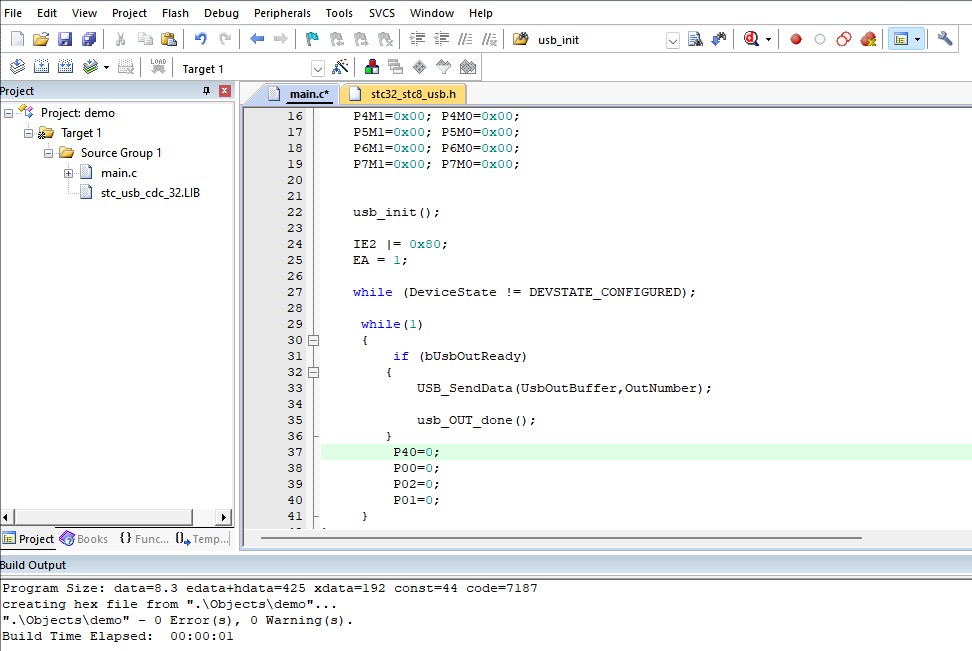Paste with the clipboard Paste icon
Image resolution: width=972 pixels, height=651 pixels.
pyautogui.click(x=169, y=39)
